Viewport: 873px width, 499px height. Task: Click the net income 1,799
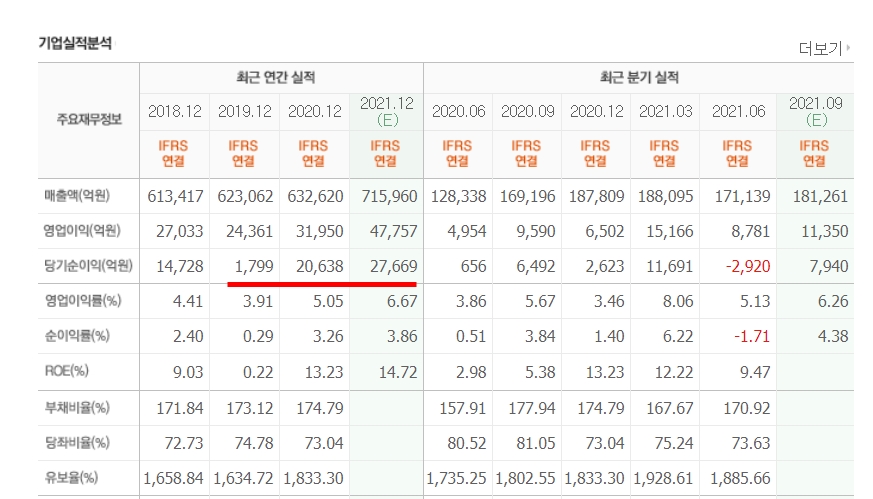pyautogui.click(x=254, y=267)
